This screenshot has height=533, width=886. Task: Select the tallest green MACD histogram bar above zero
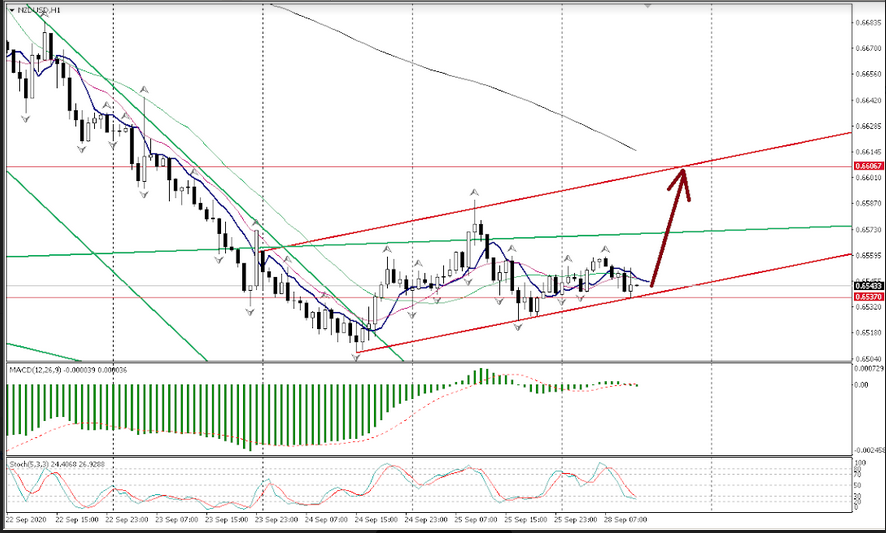click(481, 376)
